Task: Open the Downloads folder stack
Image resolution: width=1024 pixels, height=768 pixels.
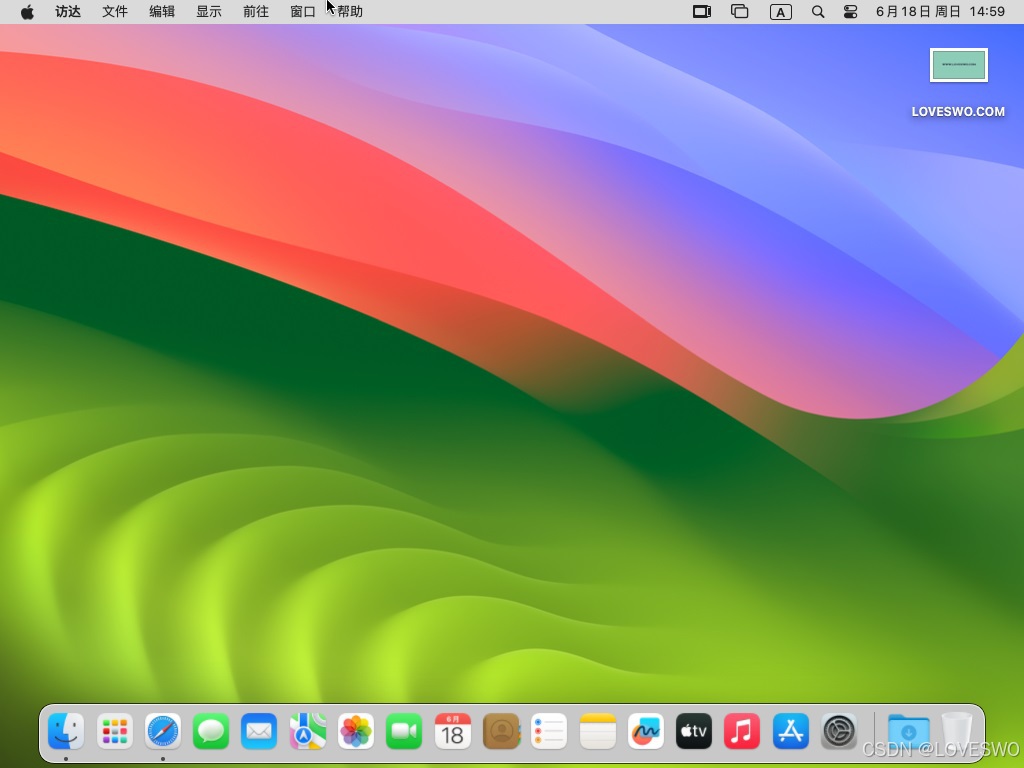Action: 908,731
